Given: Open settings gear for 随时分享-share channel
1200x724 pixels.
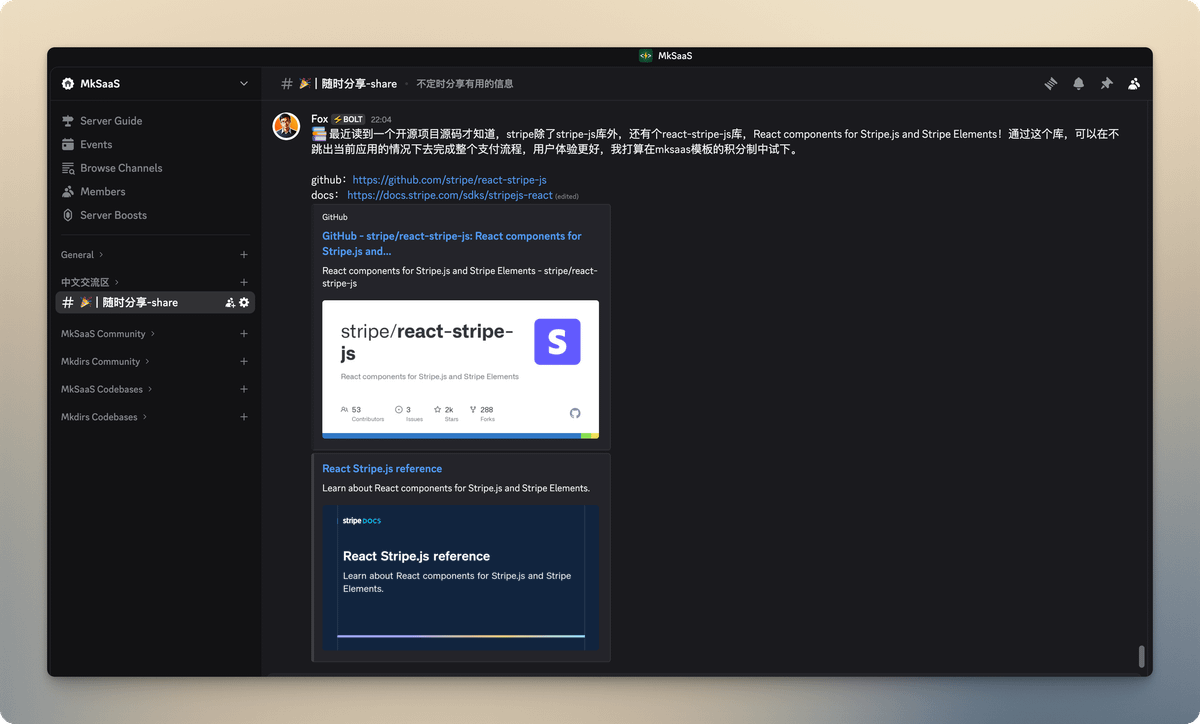Looking at the screenshot, I should tap(244, 302).
